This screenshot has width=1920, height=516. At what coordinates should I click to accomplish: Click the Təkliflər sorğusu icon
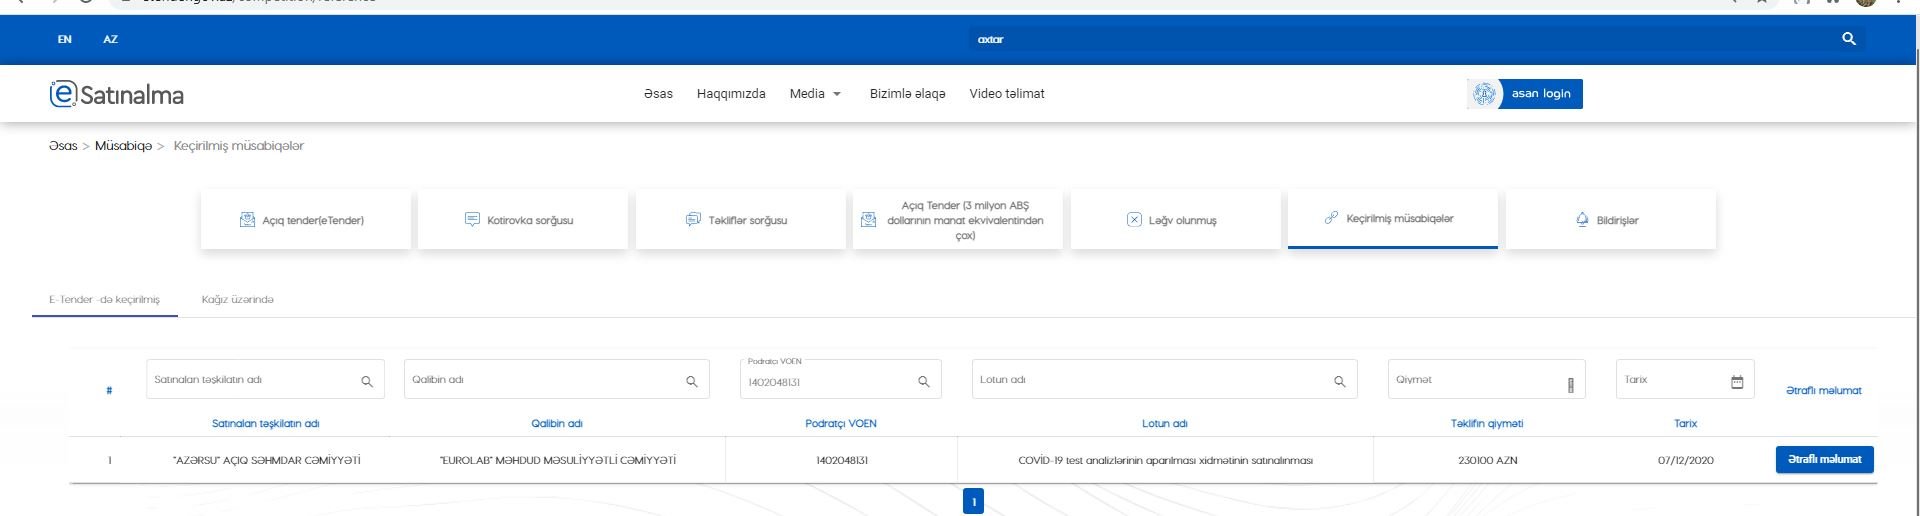[693, 220]
